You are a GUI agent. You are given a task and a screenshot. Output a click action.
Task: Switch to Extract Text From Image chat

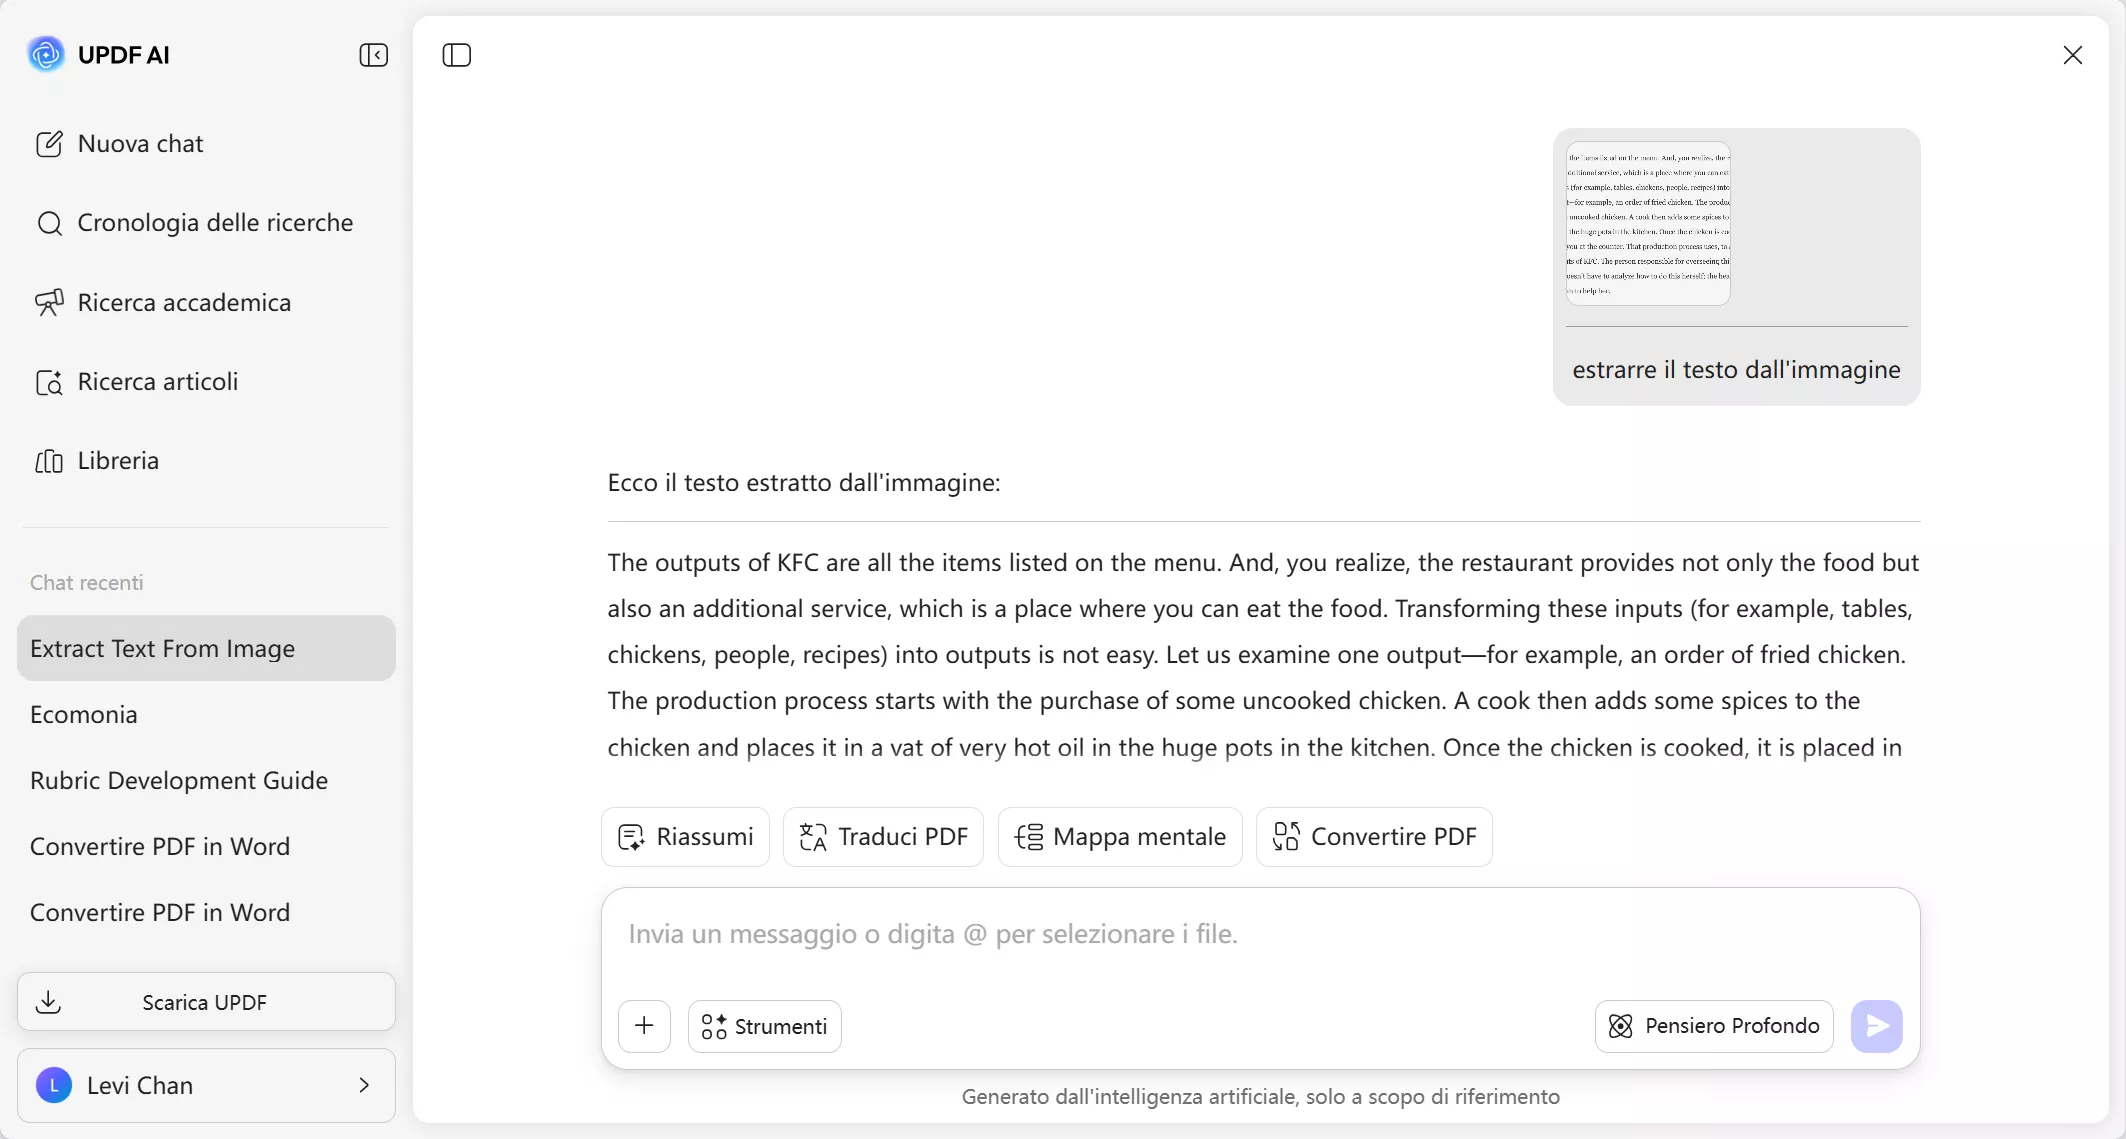(163, 648)
